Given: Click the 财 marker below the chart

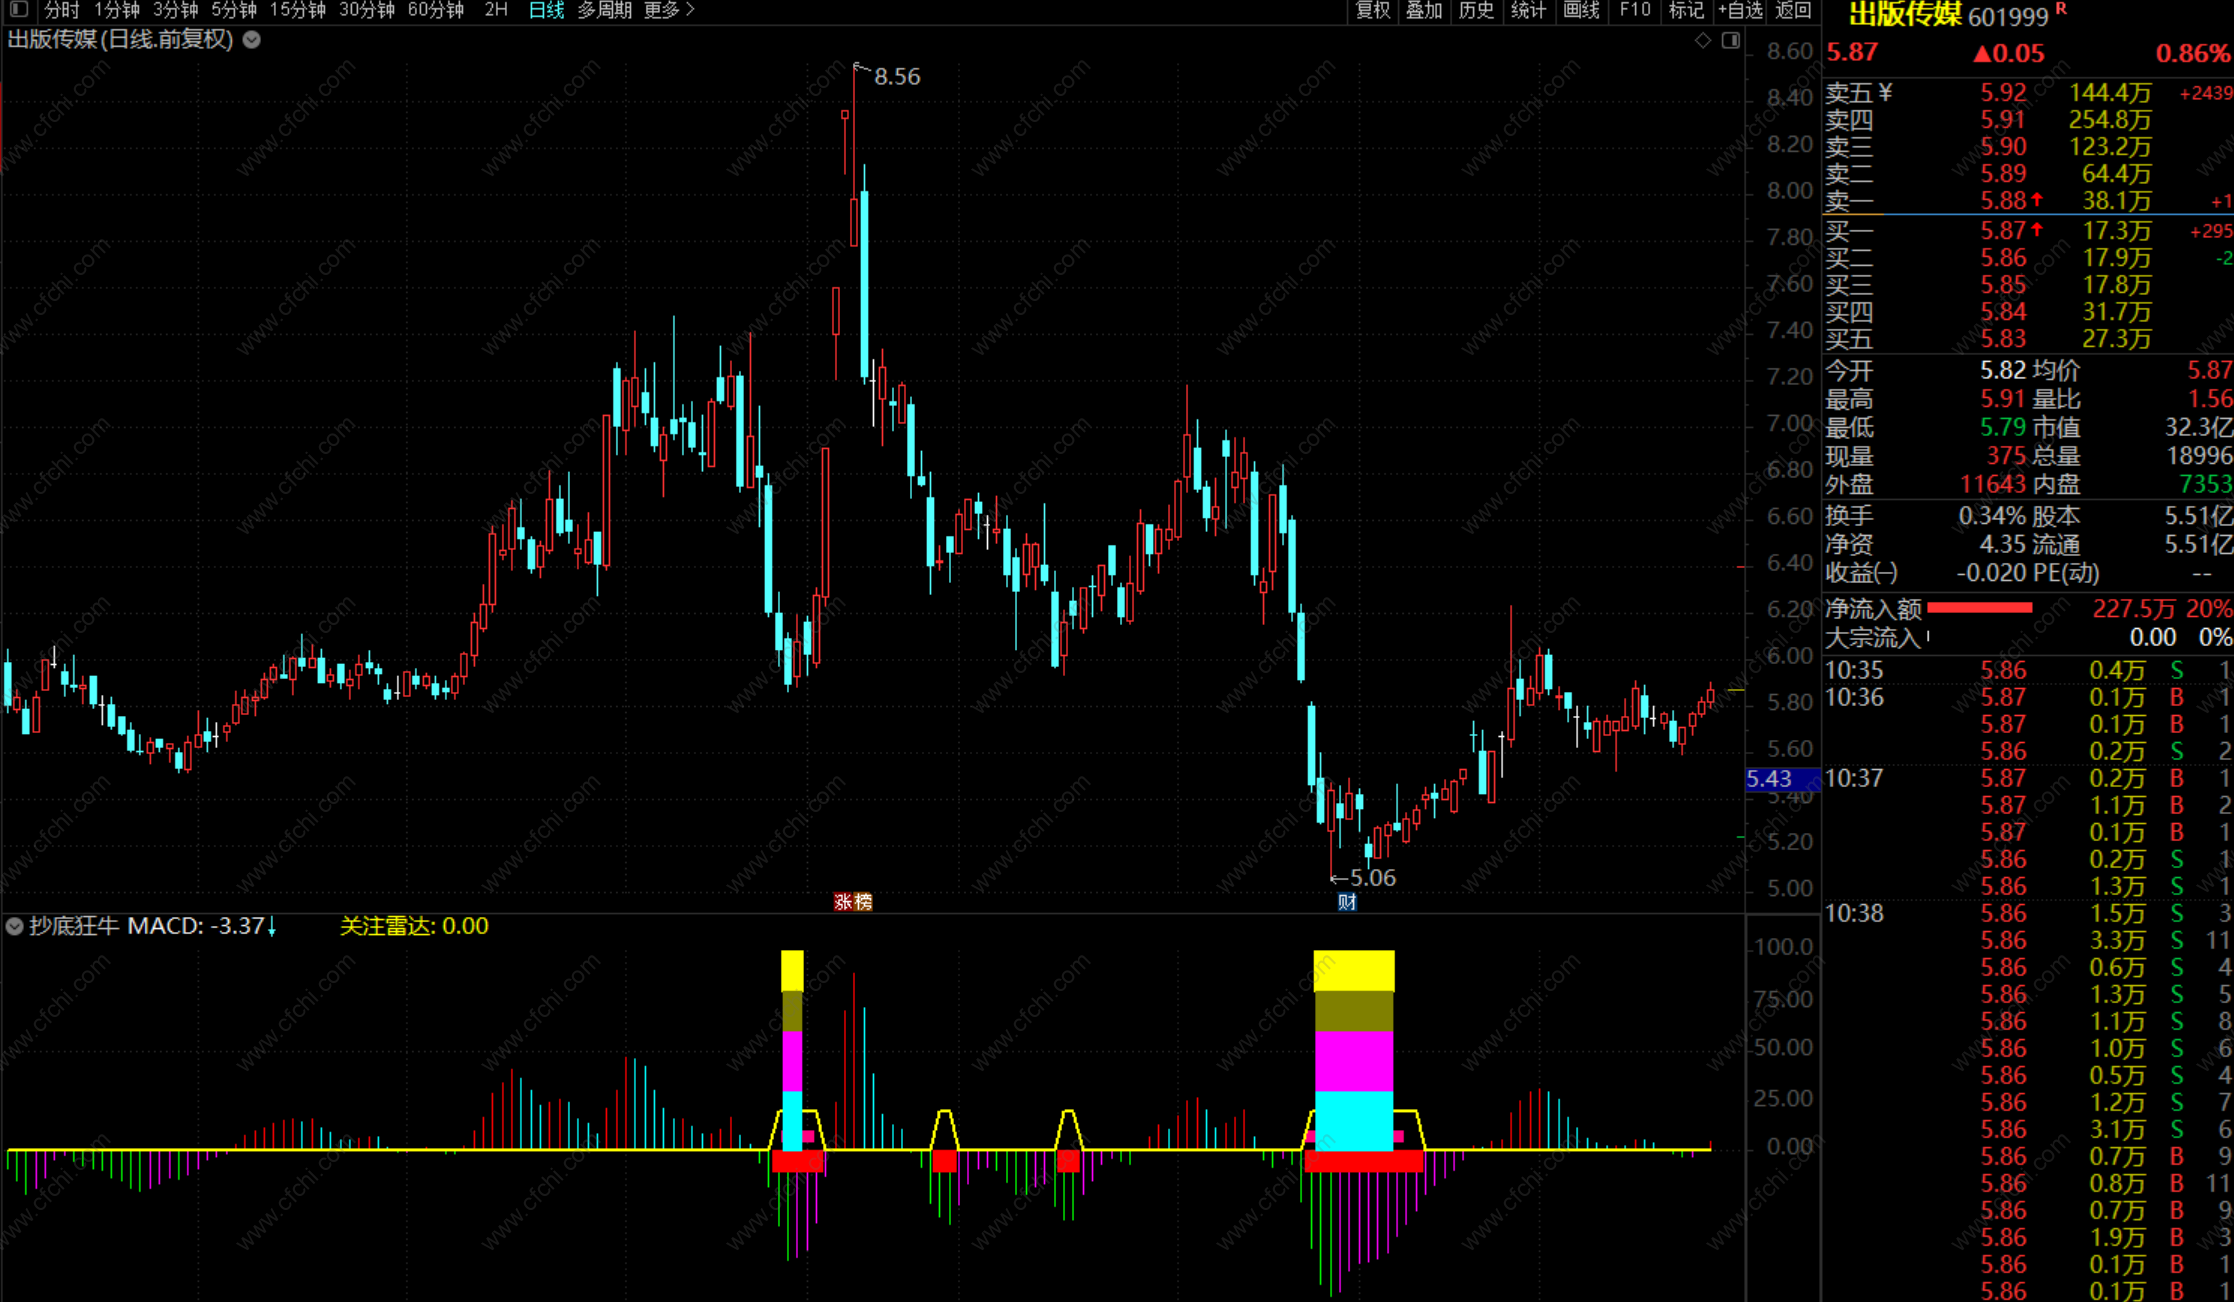Looking at the screenshot, I should (1347, 902).
